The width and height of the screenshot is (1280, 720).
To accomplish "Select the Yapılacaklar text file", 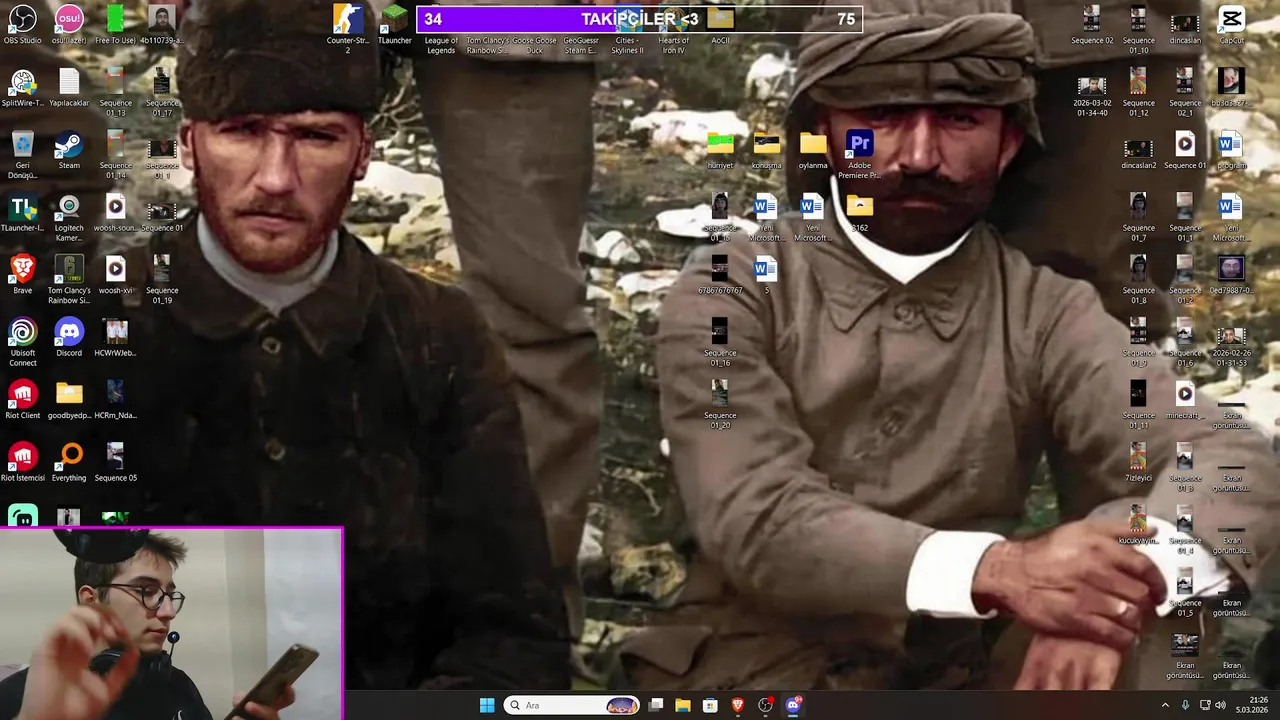I will click(69, 88).
